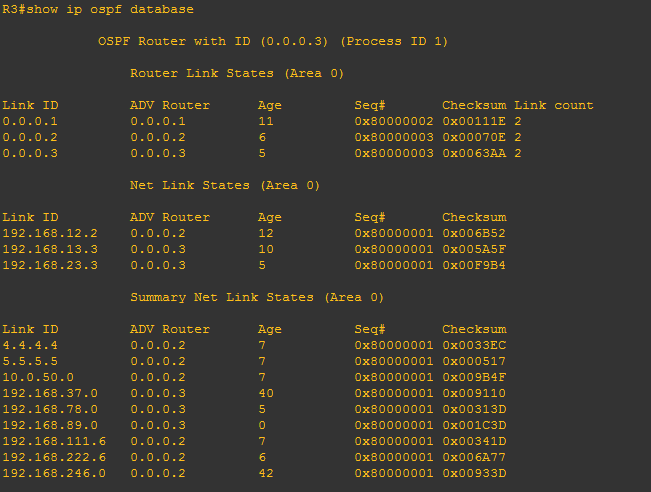Click the Router Link States Area 0 heading
The width and height of the screenshot is (651, 492).
pyautogui.click(x=237, y=73)
